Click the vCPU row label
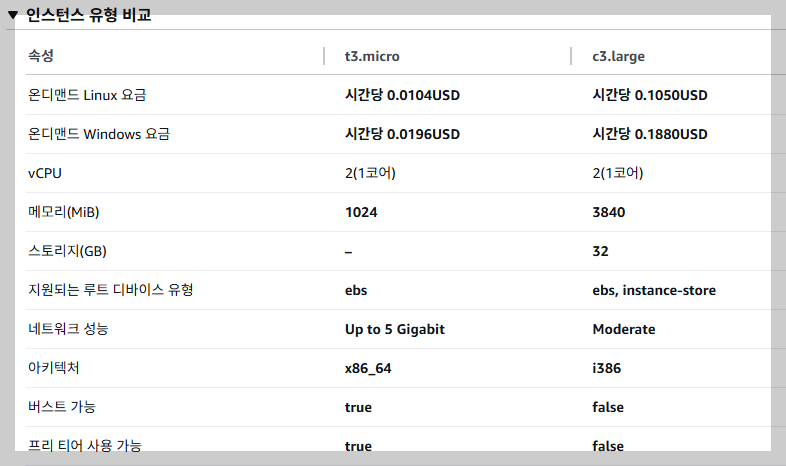786x466 pixels. pyautogui.click(x=45, y=173)
